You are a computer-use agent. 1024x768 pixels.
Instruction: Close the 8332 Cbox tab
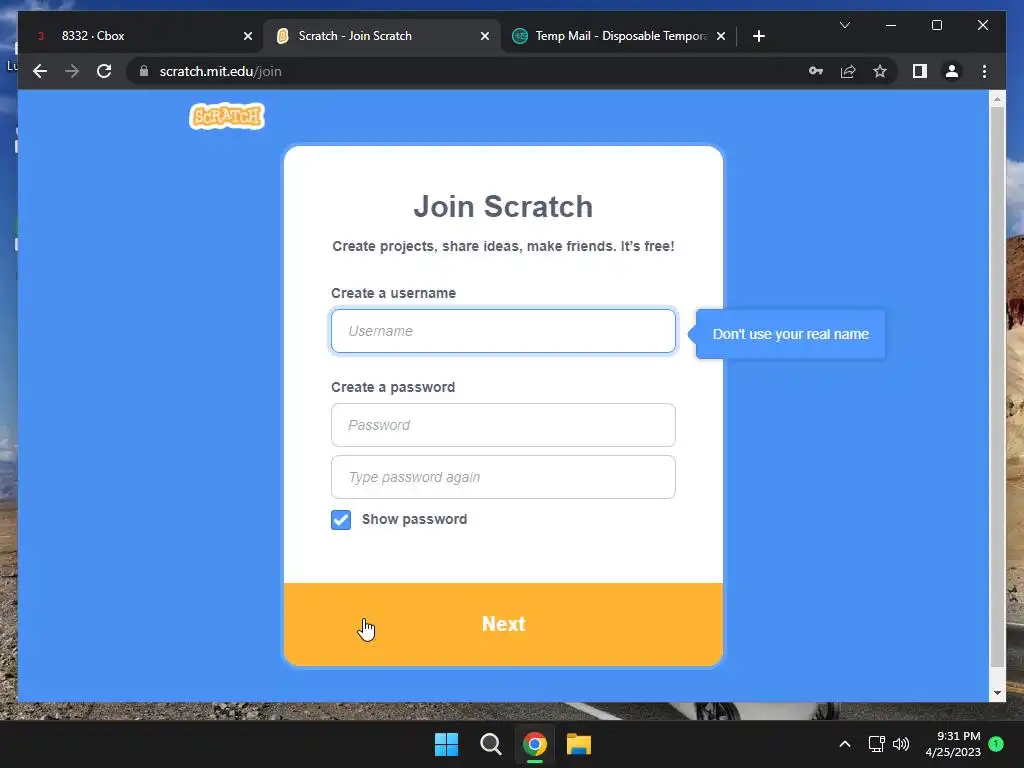248,36
